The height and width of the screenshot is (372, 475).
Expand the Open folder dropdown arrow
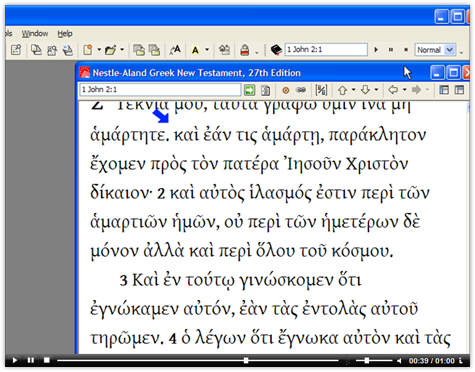pos(122,50)
